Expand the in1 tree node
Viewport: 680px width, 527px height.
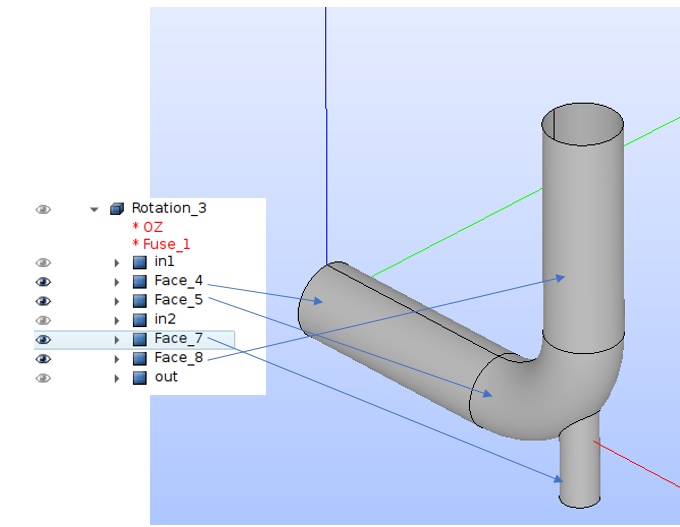coord(117,263)
